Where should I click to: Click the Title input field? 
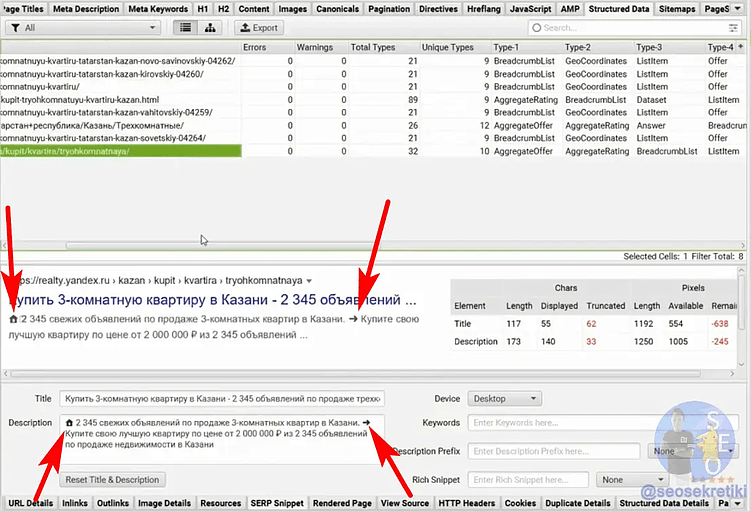(x=222, y=398)
